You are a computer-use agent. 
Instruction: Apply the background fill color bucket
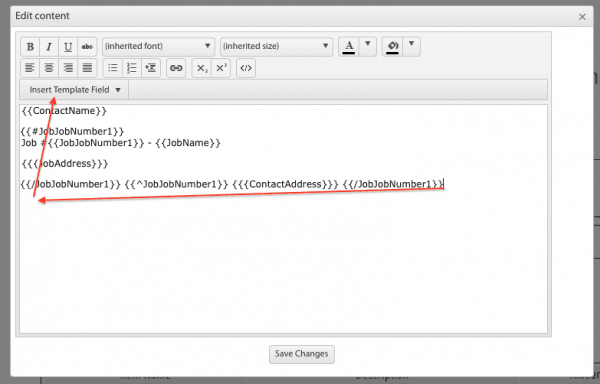[393, 47]
